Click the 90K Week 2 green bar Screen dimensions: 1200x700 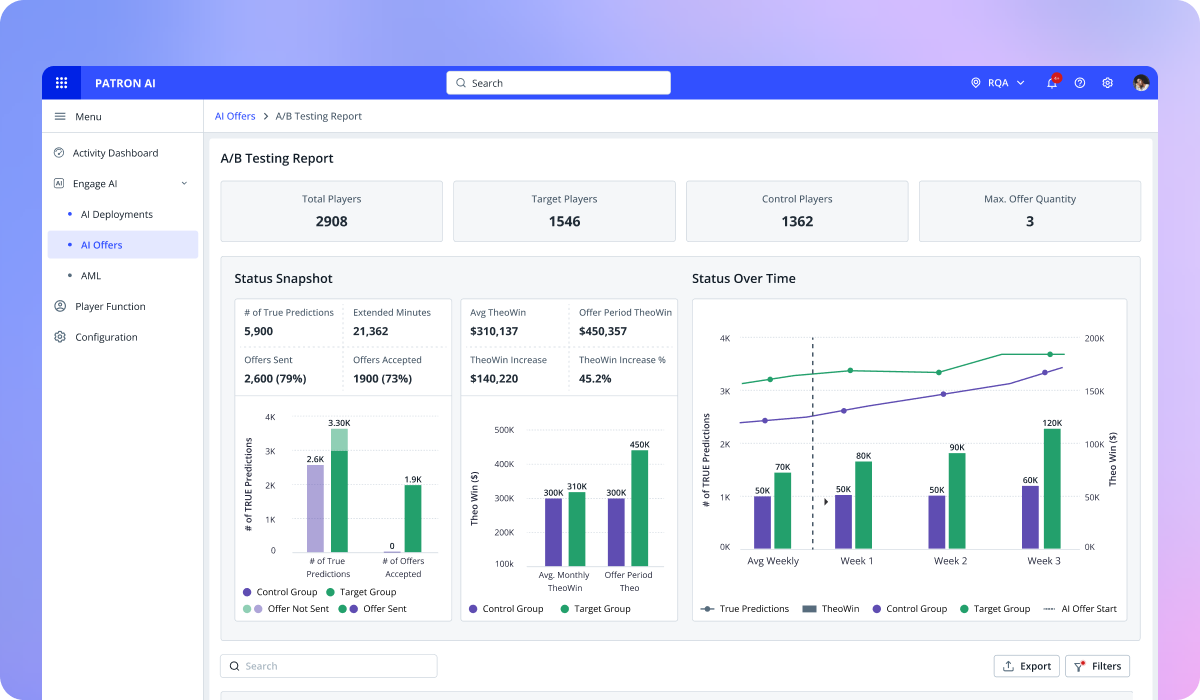957,500
